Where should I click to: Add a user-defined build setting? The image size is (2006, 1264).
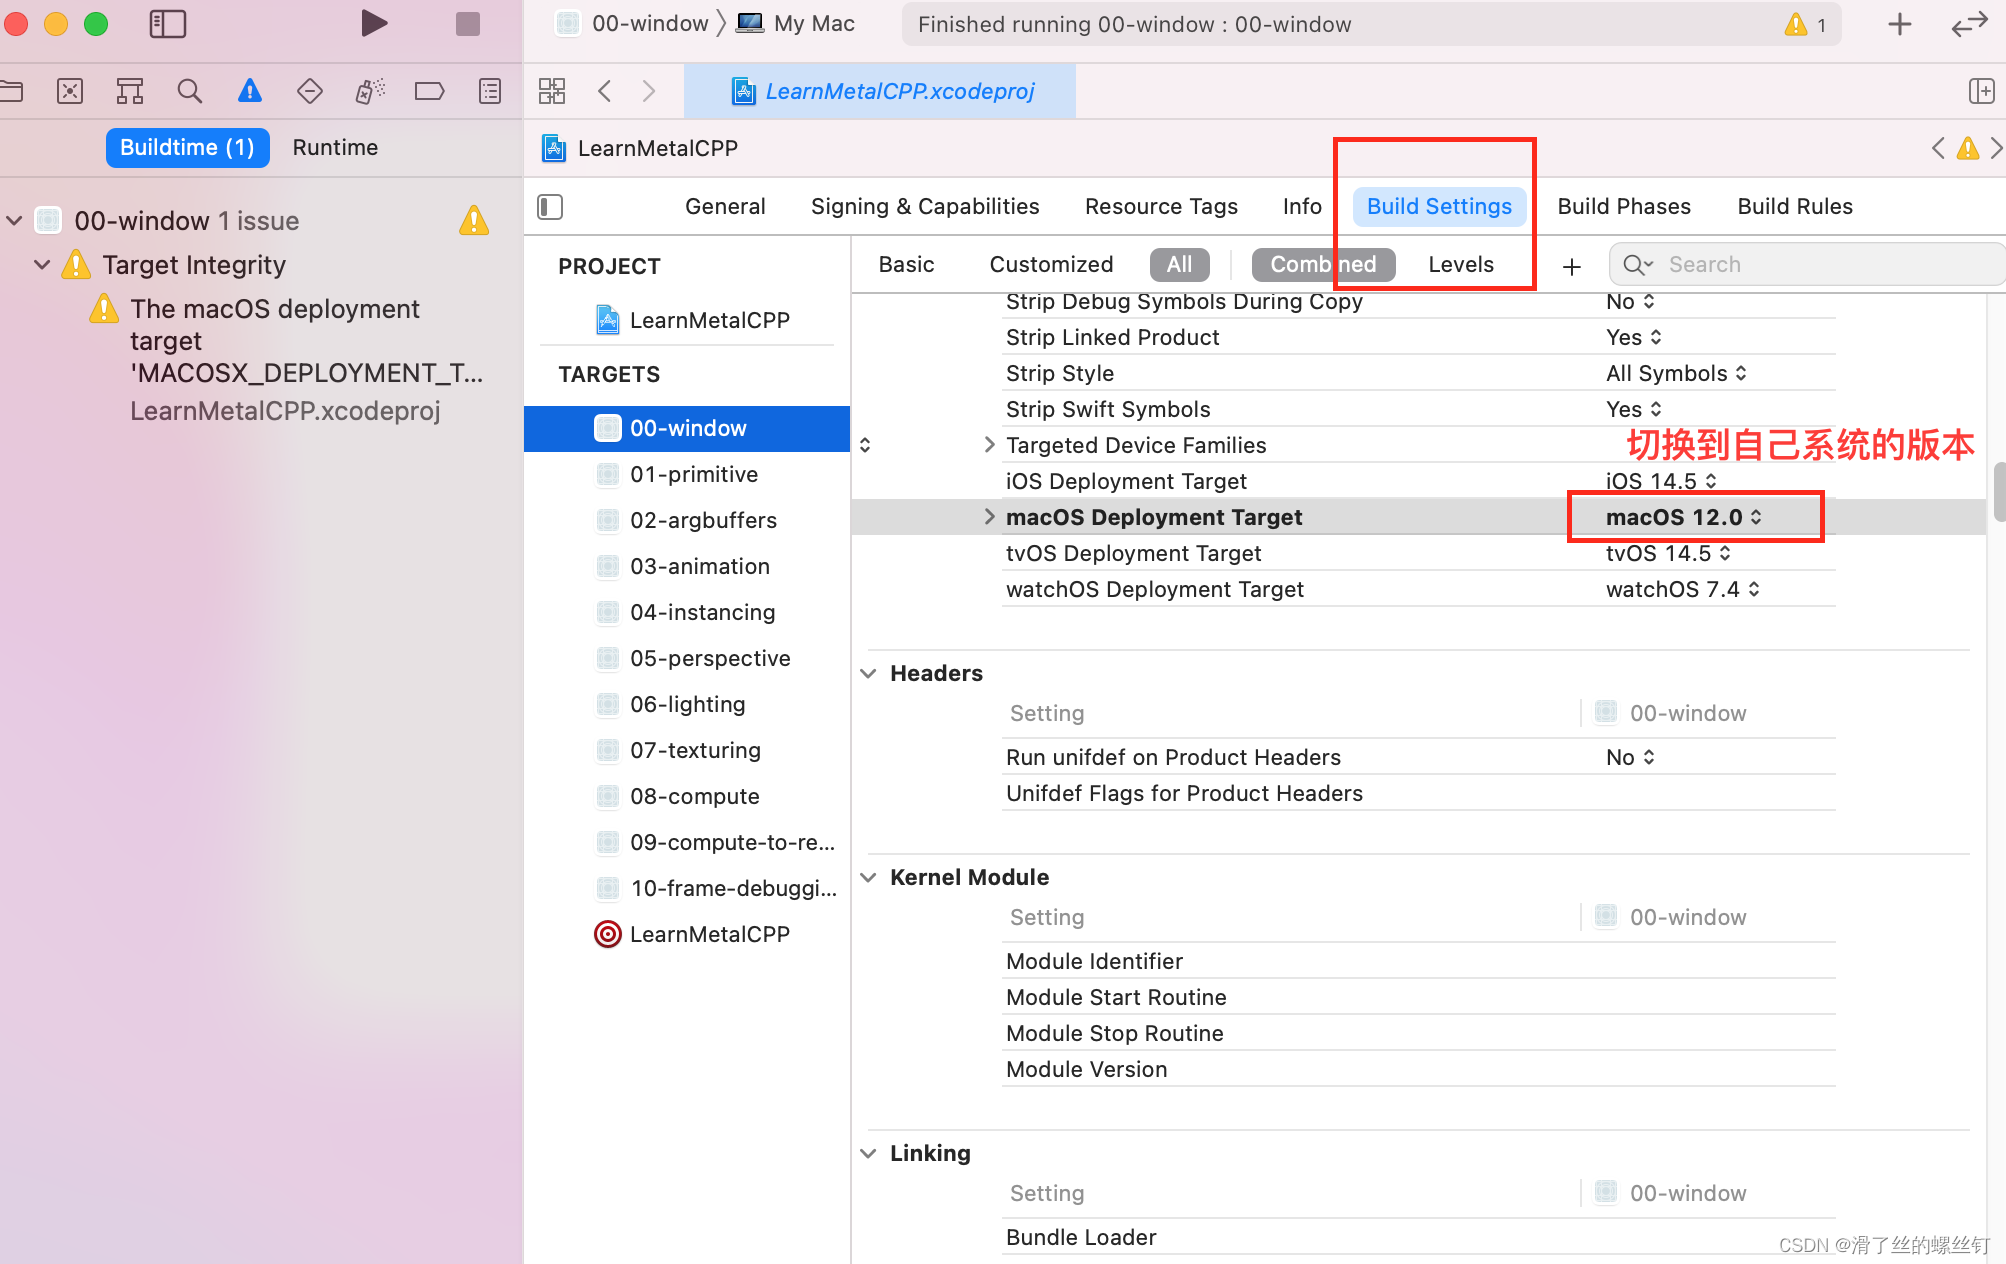(x=1572, y=265)
